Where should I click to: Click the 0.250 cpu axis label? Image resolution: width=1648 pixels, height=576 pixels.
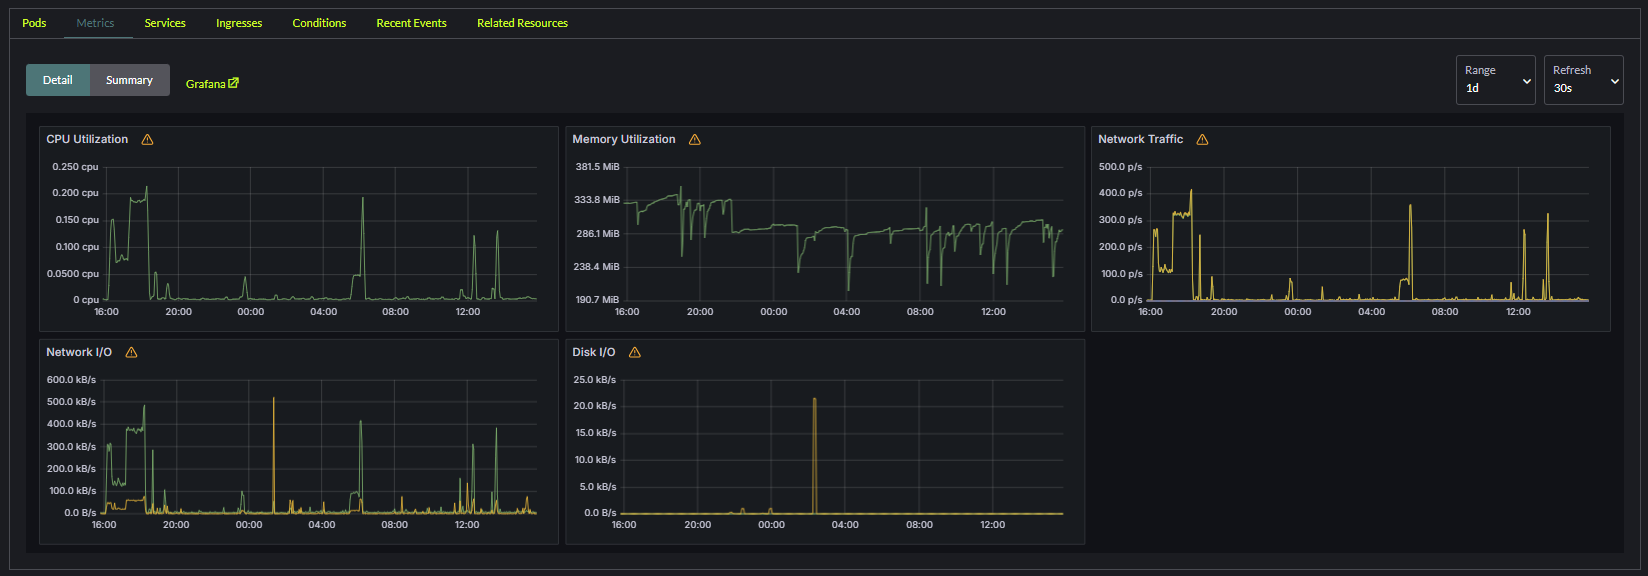pos(76,167)
